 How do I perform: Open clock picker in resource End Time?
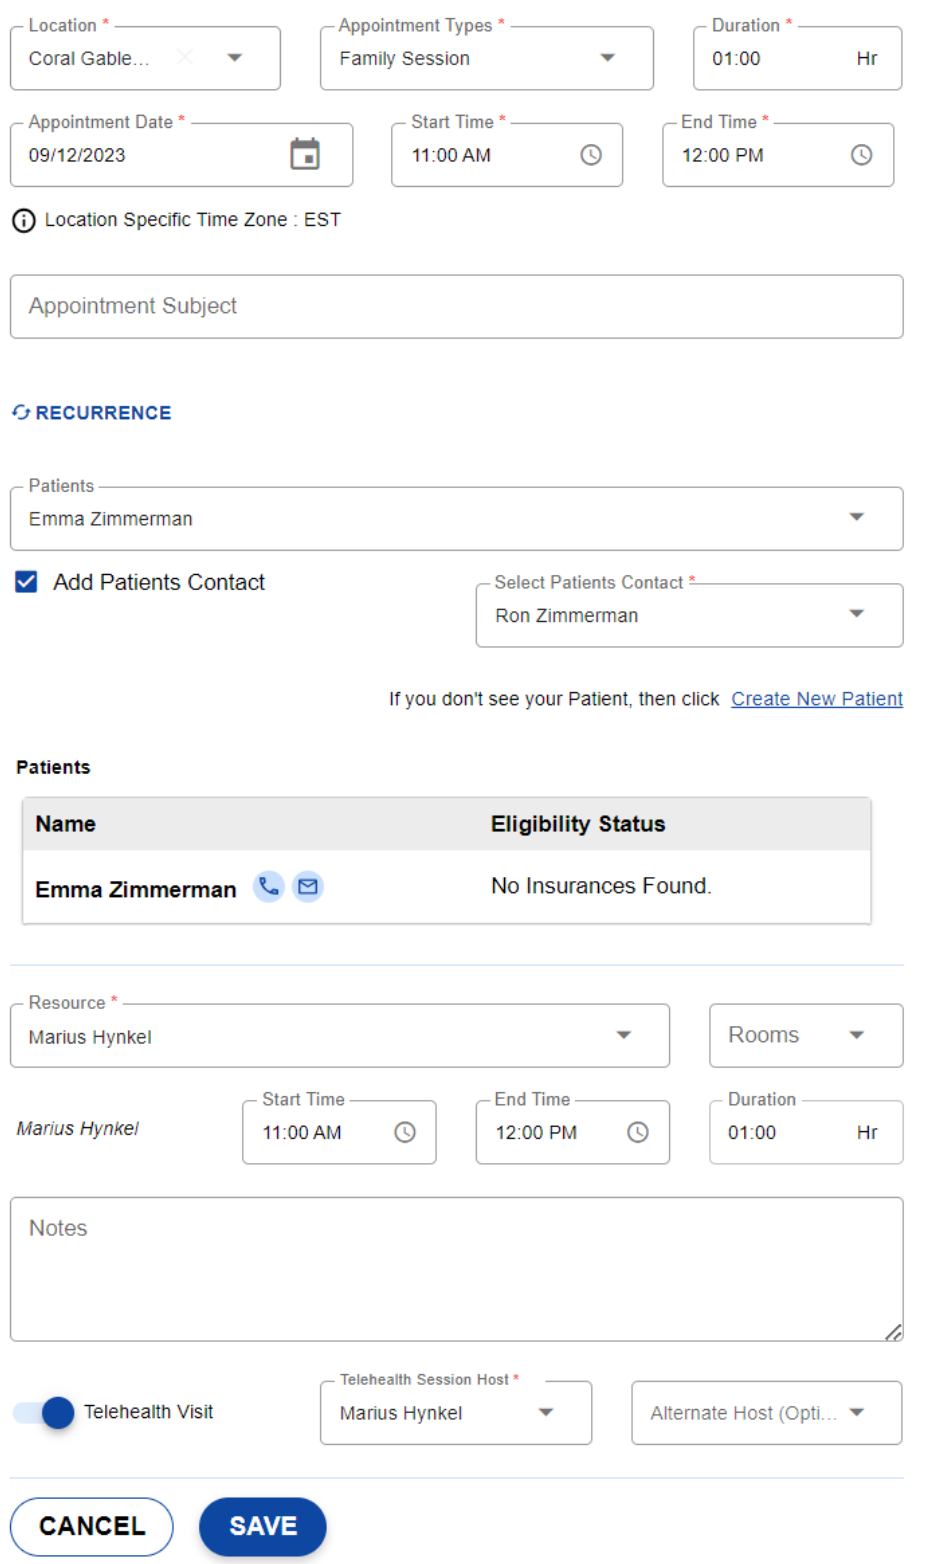(x=637, y=1132)
